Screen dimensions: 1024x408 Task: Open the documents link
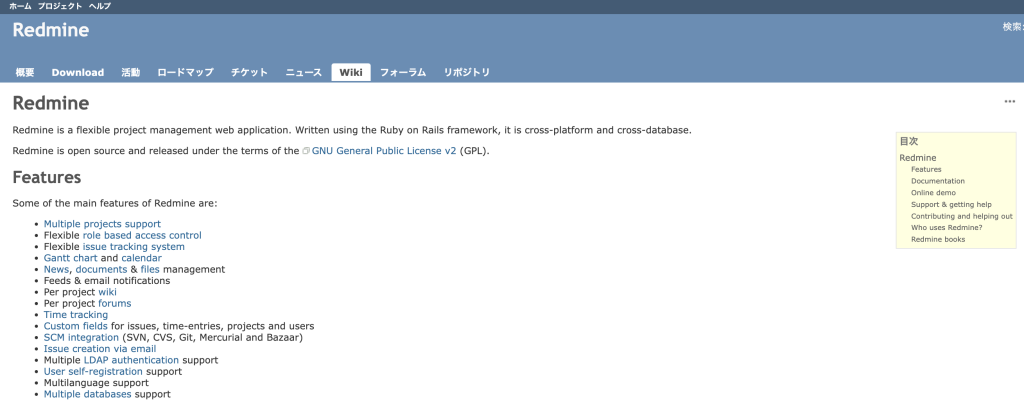101,269
